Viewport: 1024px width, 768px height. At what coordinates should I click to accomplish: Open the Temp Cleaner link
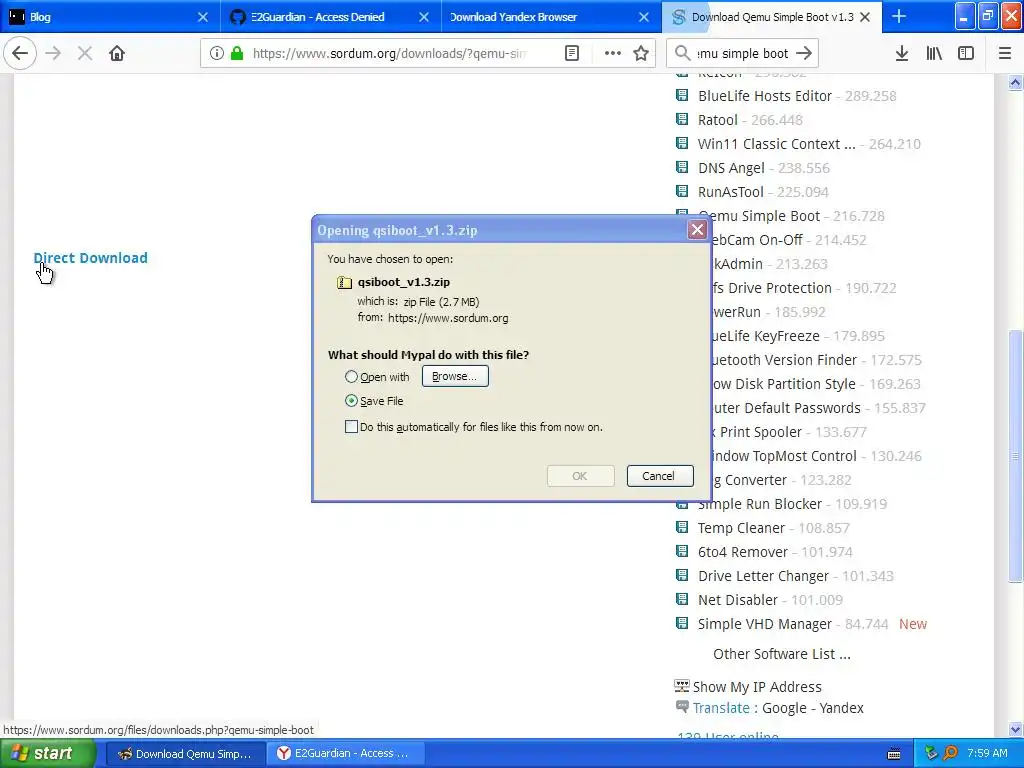[x=741, y=528]
